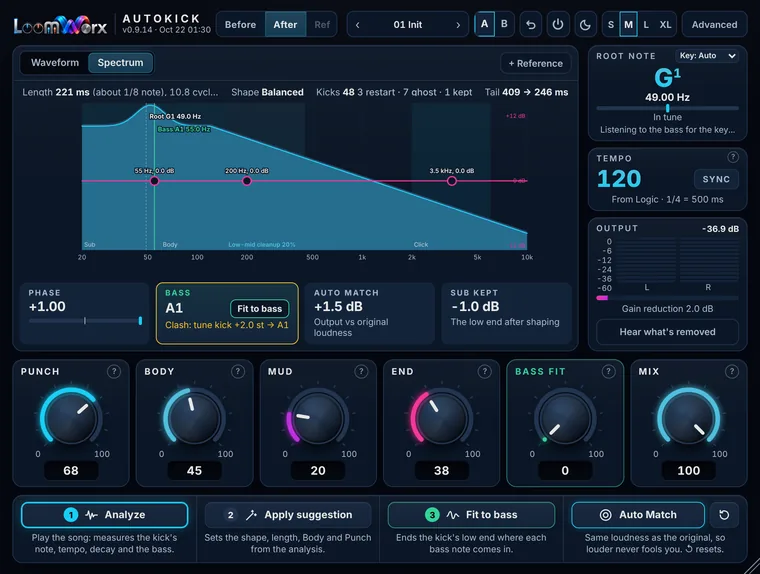Viewport: 760px width, 574px height.
Task: Set window size to XL
Action: tap(665, 24)
